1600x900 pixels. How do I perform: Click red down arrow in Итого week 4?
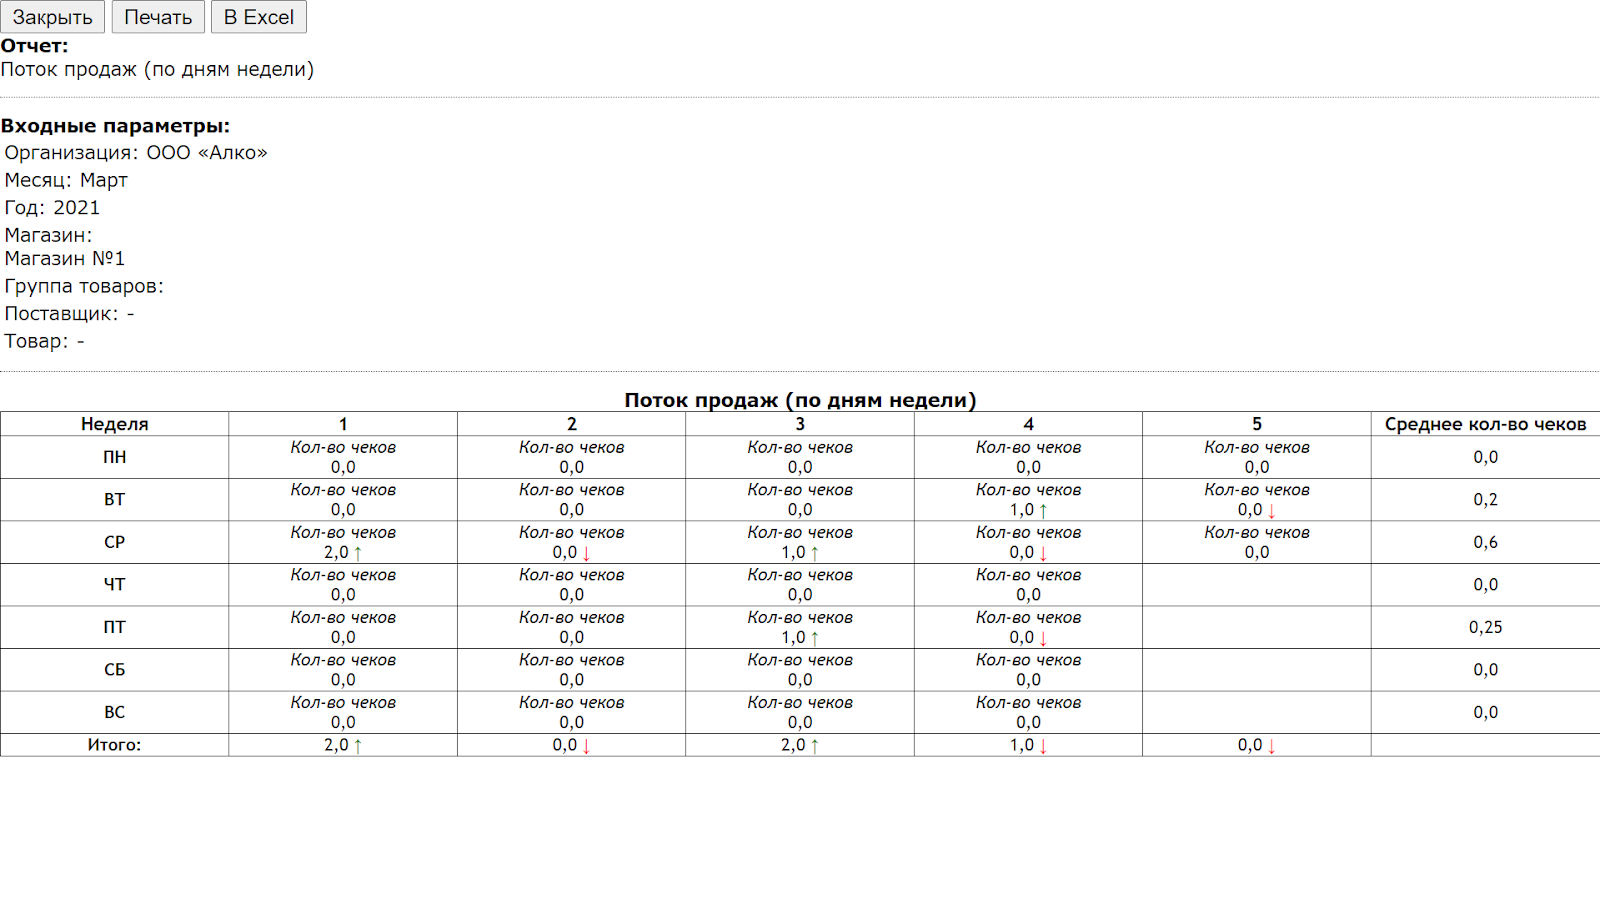click(1043, 746)
